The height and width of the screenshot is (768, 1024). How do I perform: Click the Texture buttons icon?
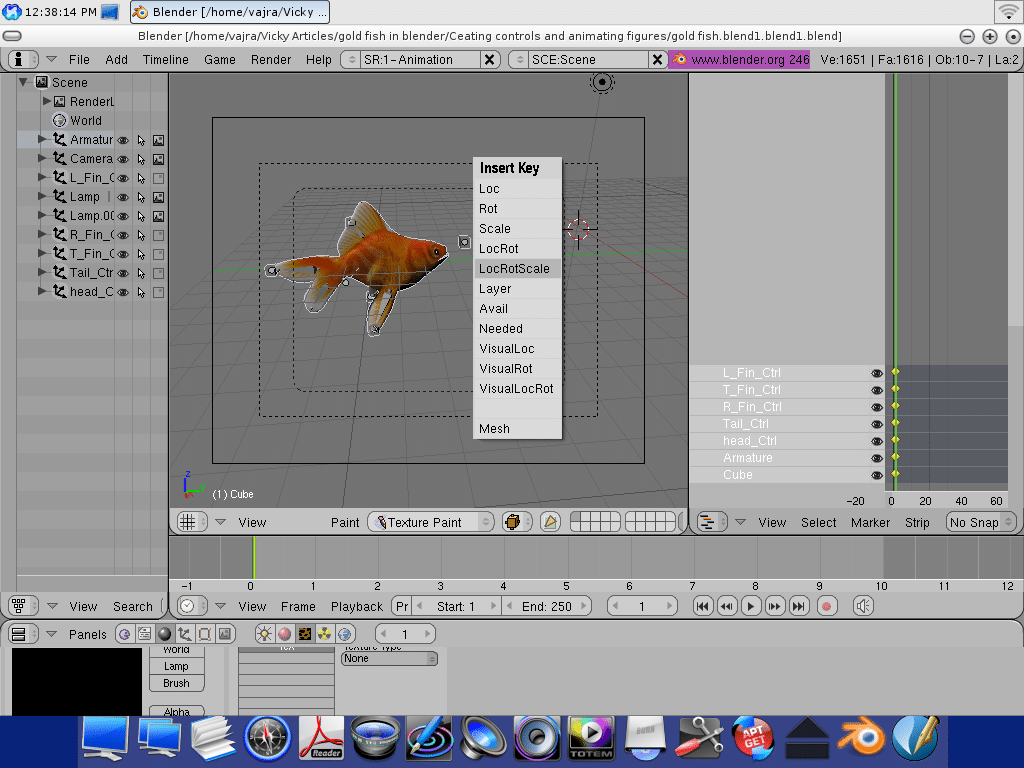(x=304, y=634)
